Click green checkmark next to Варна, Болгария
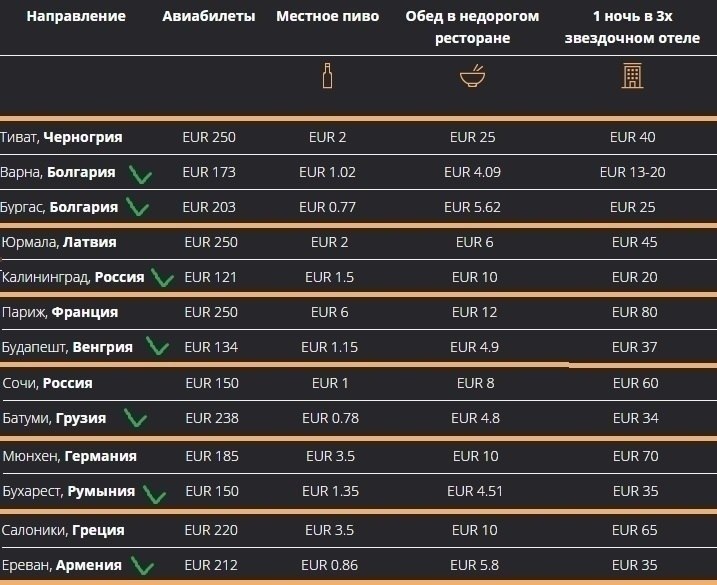Viewport: 717px width, 585px height. (x=141, y=174)
